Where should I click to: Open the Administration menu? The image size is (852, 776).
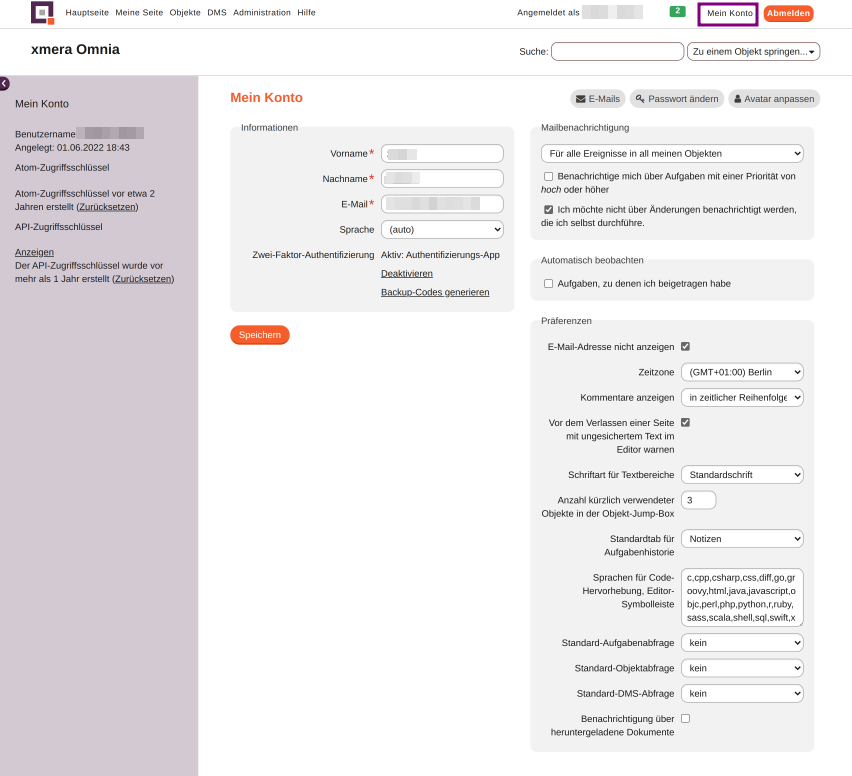pyautogui.click(x=262, y=12)
